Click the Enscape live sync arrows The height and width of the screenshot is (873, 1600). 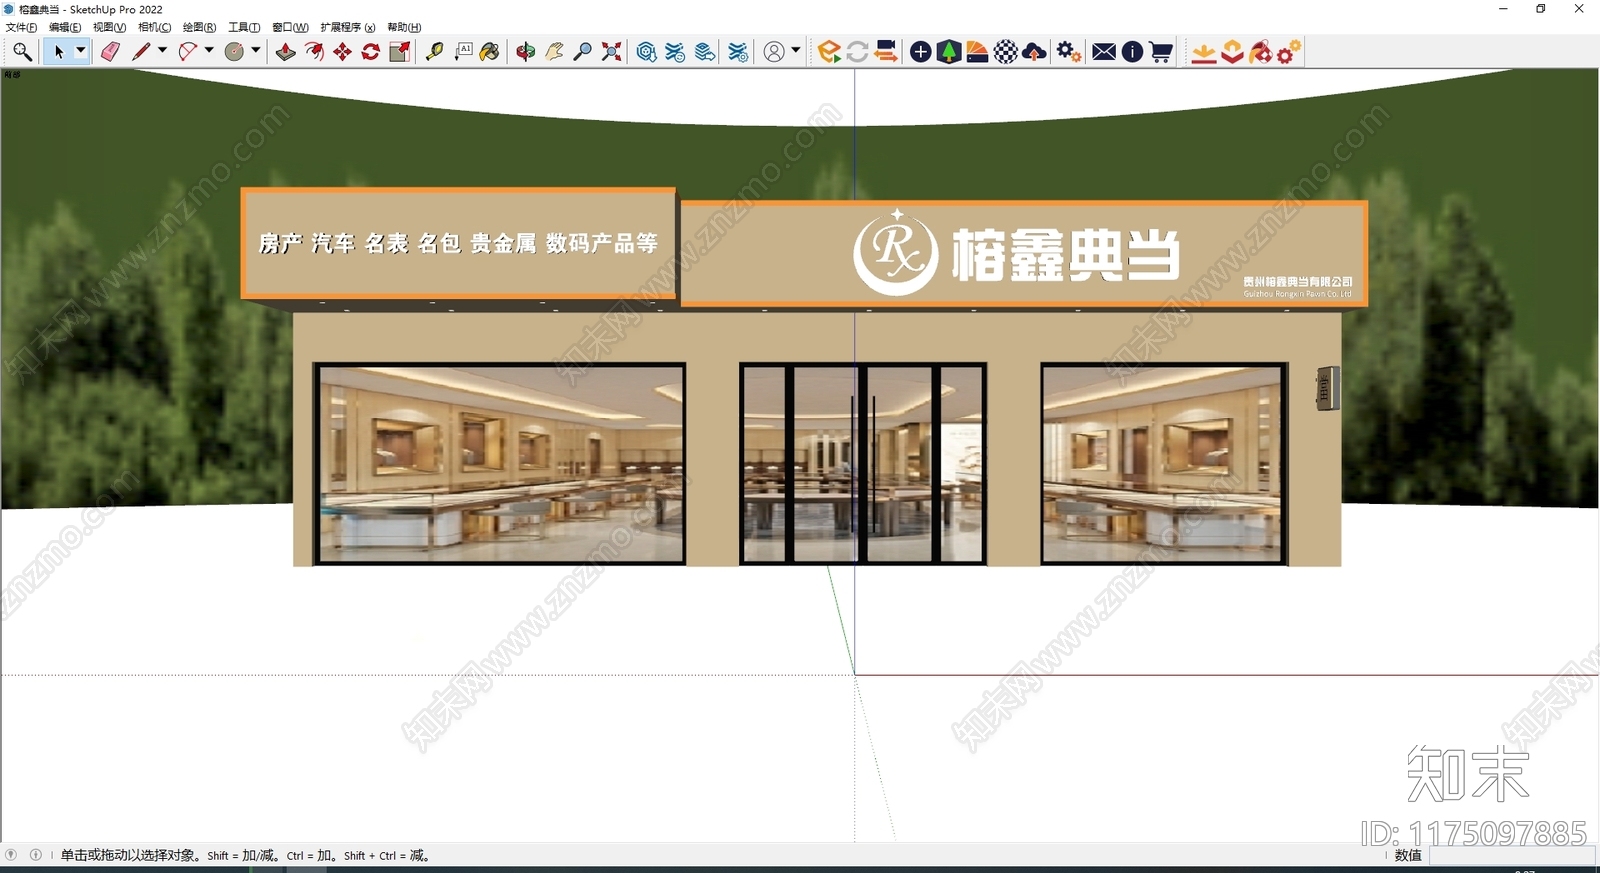pos(857,52)
